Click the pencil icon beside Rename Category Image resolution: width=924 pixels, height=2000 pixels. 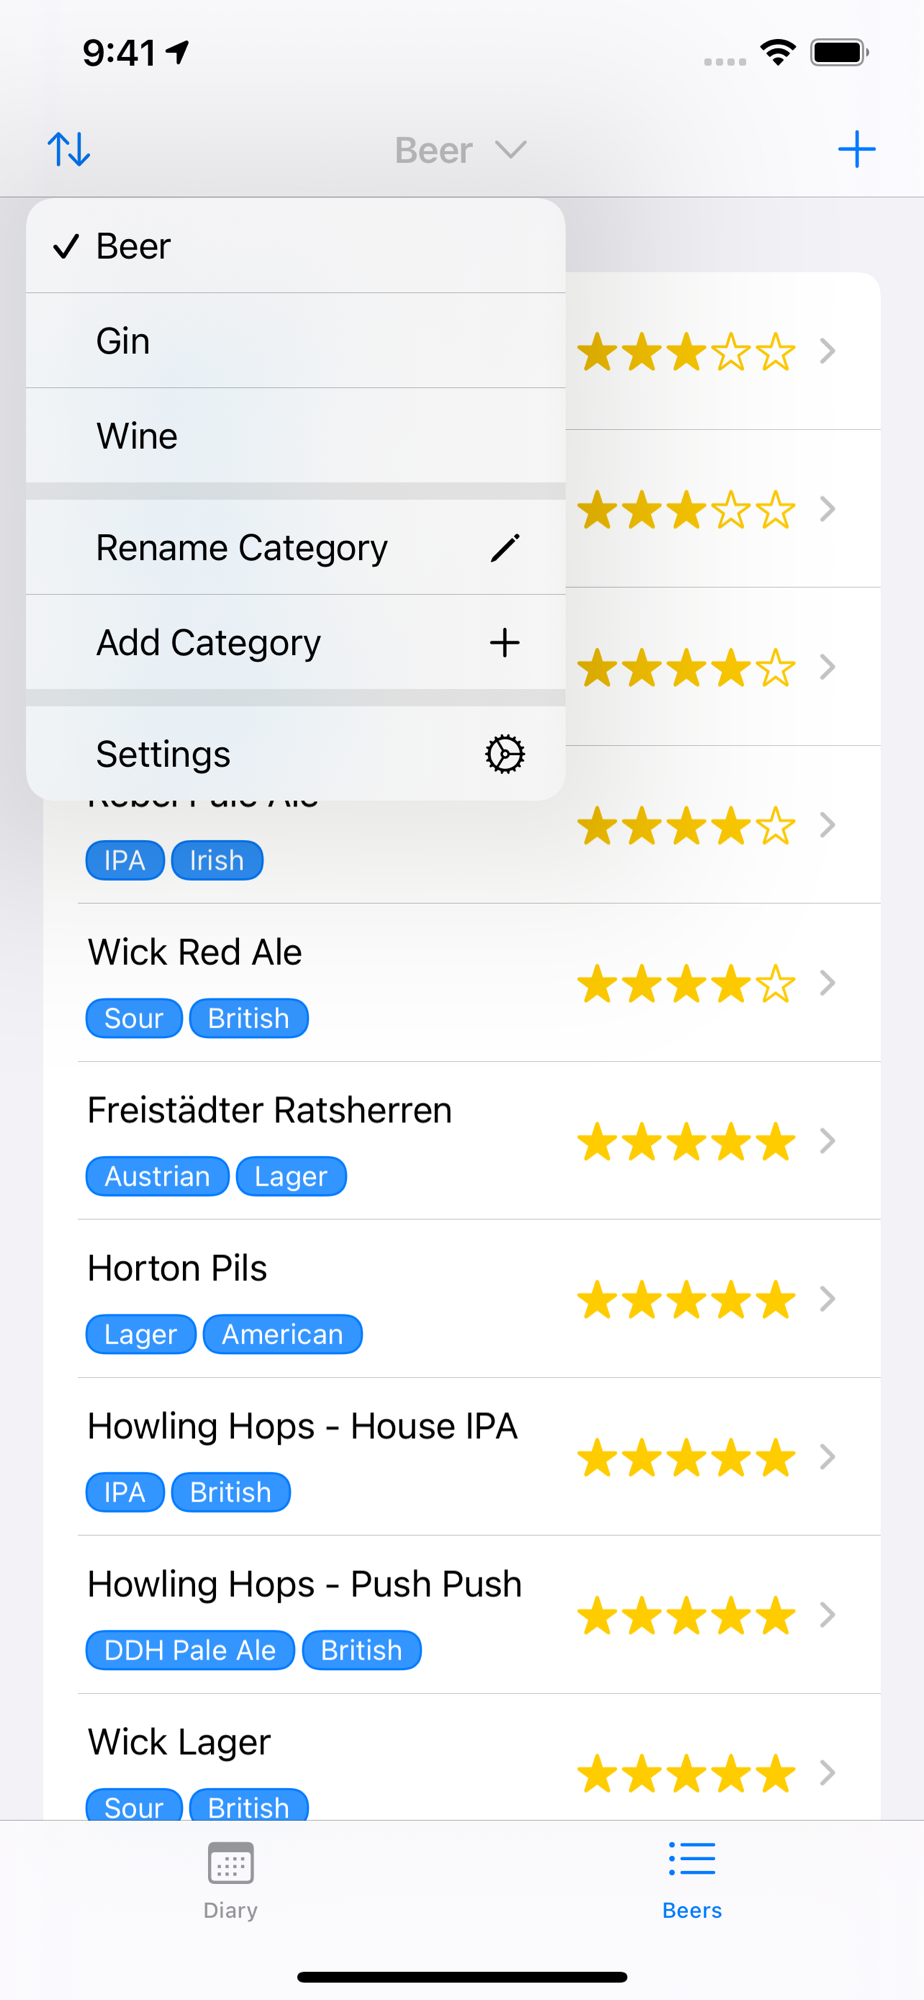click(505, 548)
